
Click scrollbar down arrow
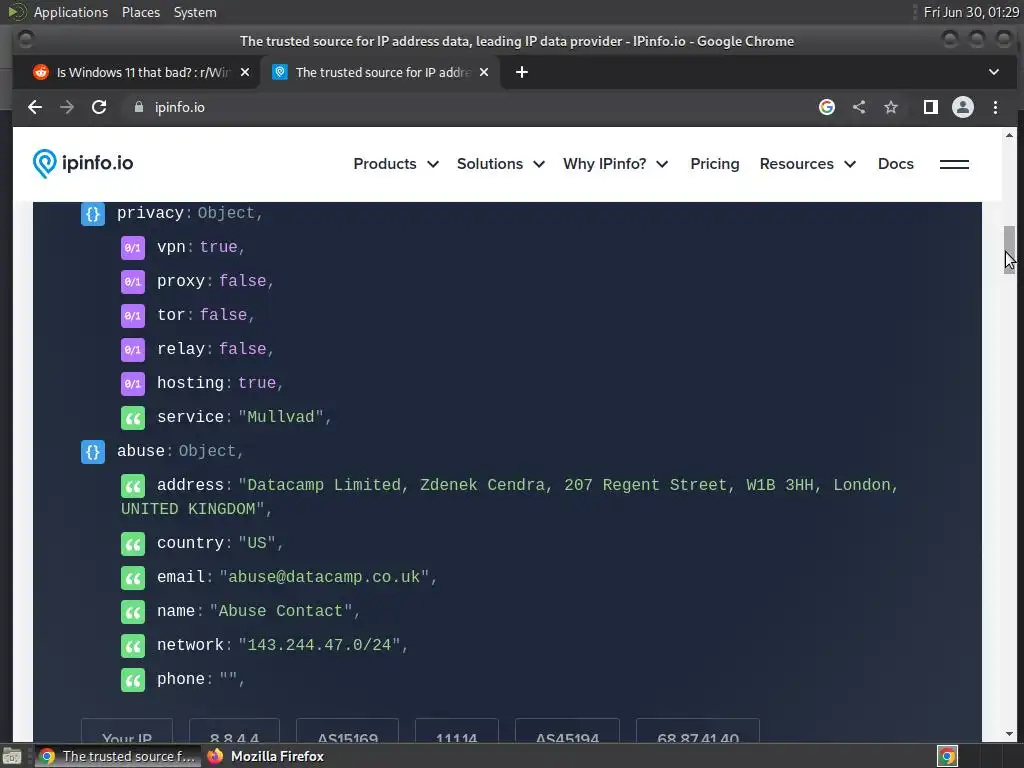pyautogui.click(x=1010, y=734)
